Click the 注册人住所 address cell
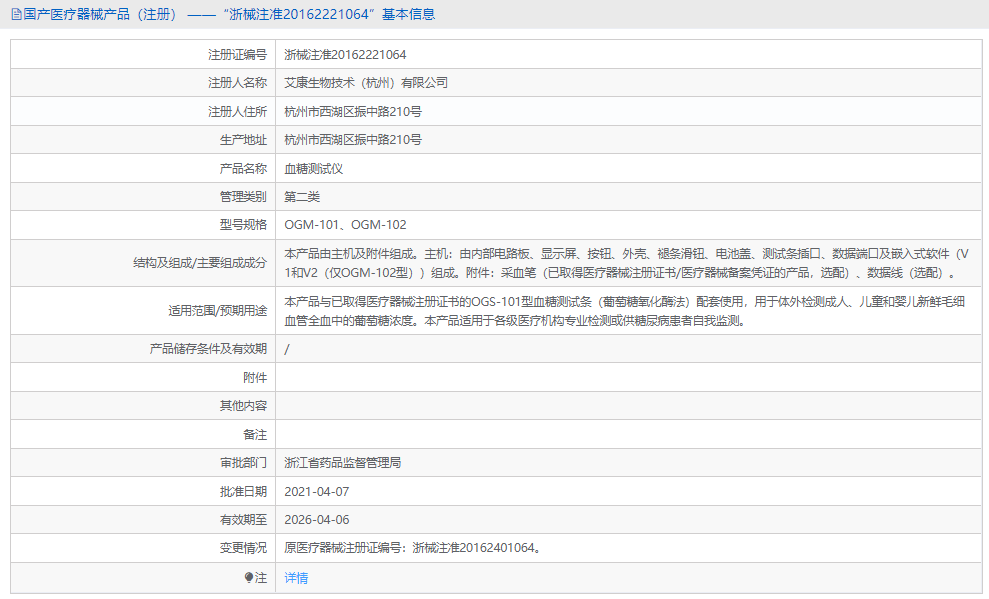 pos(357,110)
